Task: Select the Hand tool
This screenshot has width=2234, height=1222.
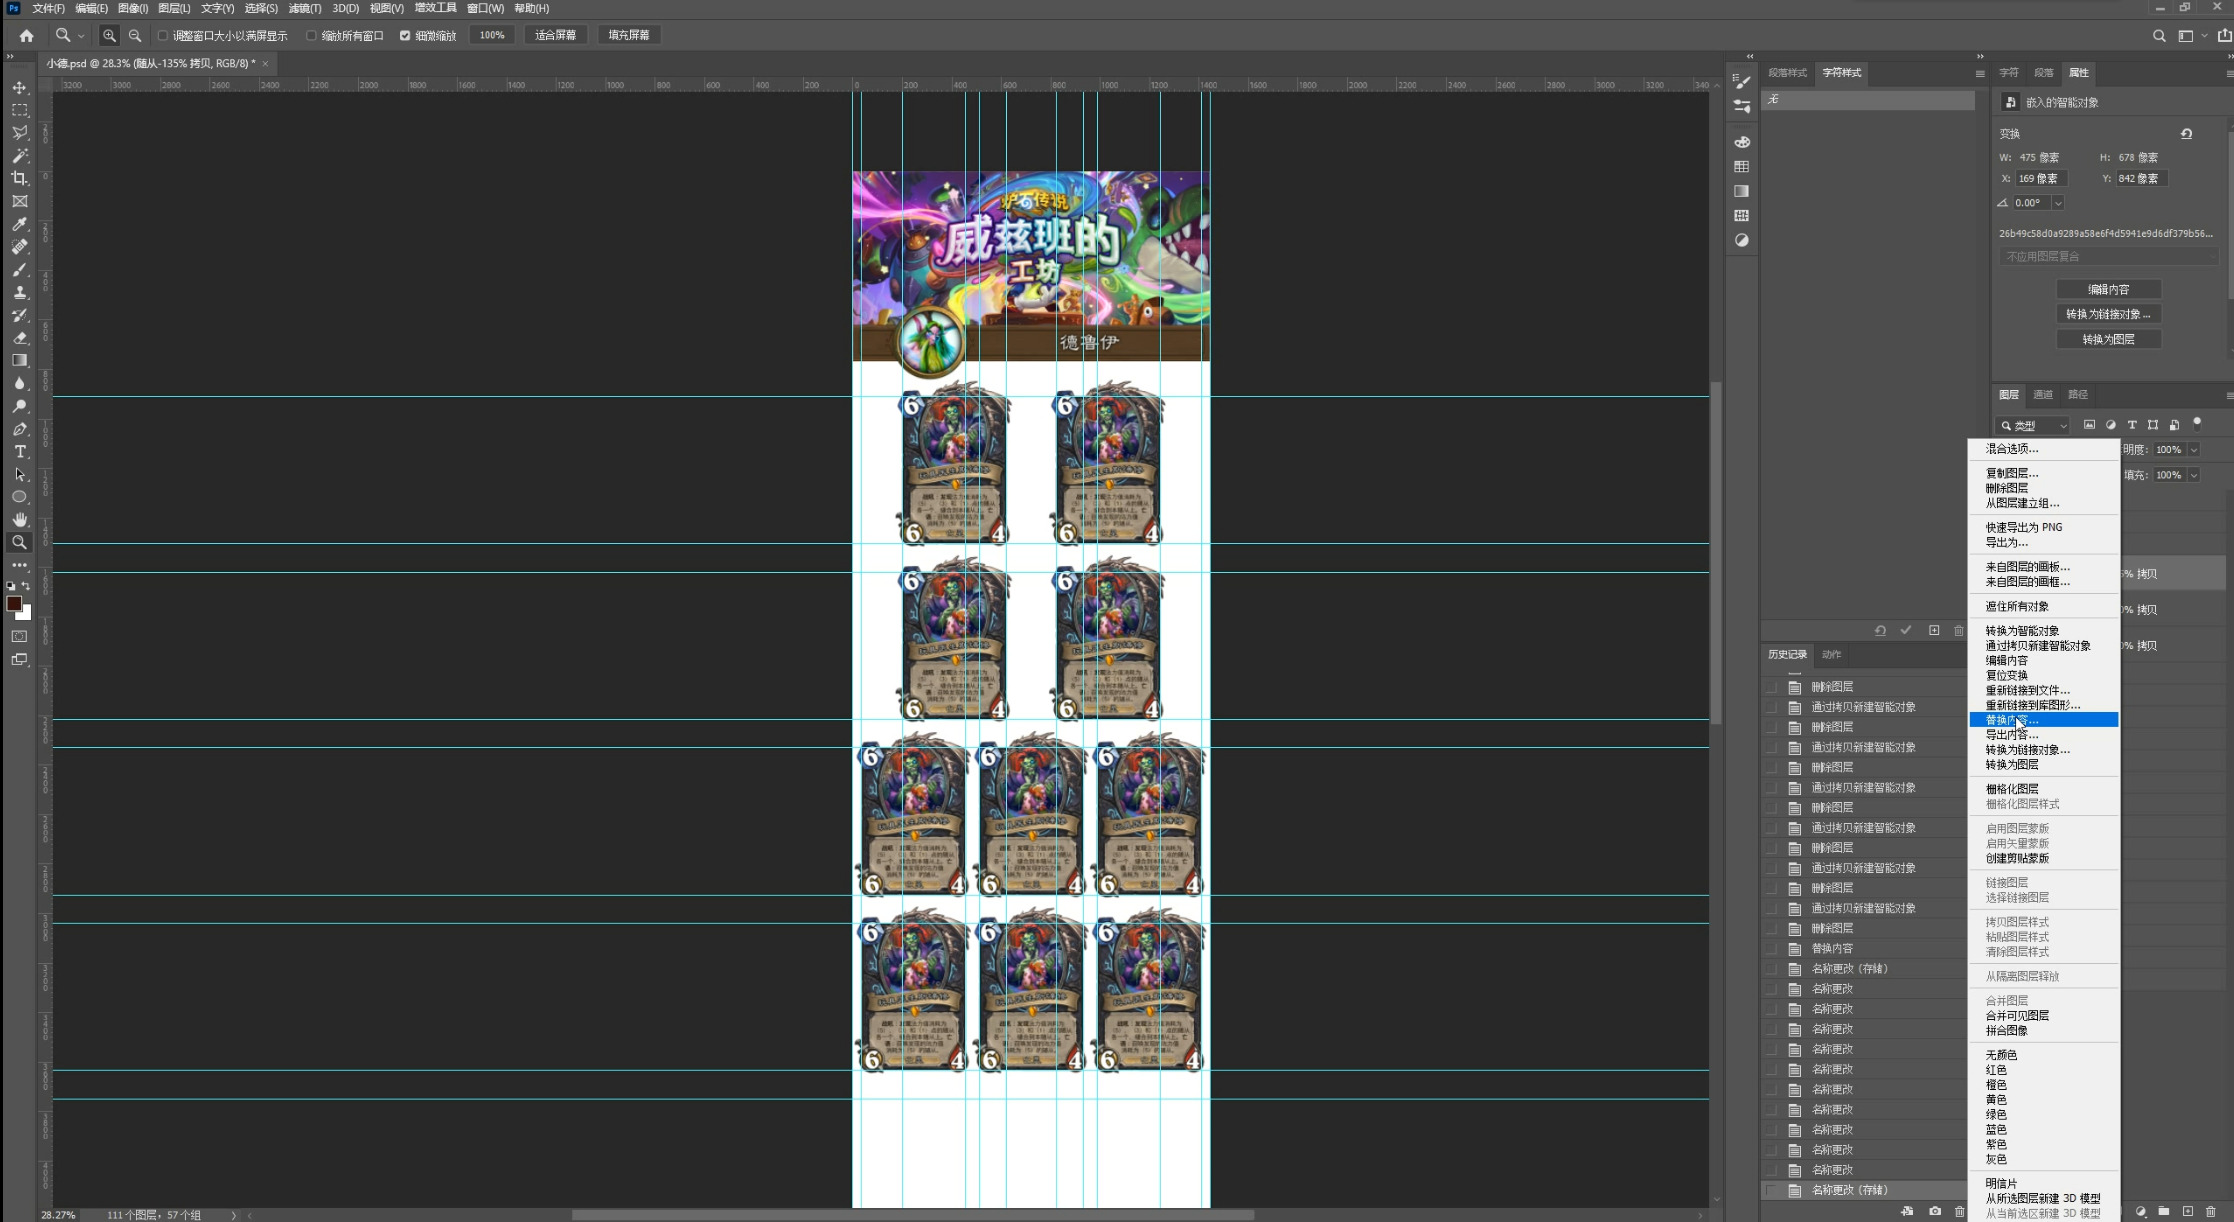Action: [19, 519]
